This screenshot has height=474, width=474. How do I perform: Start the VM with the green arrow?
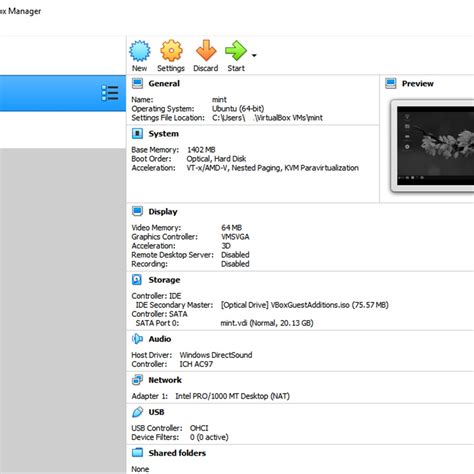[236, 51]
